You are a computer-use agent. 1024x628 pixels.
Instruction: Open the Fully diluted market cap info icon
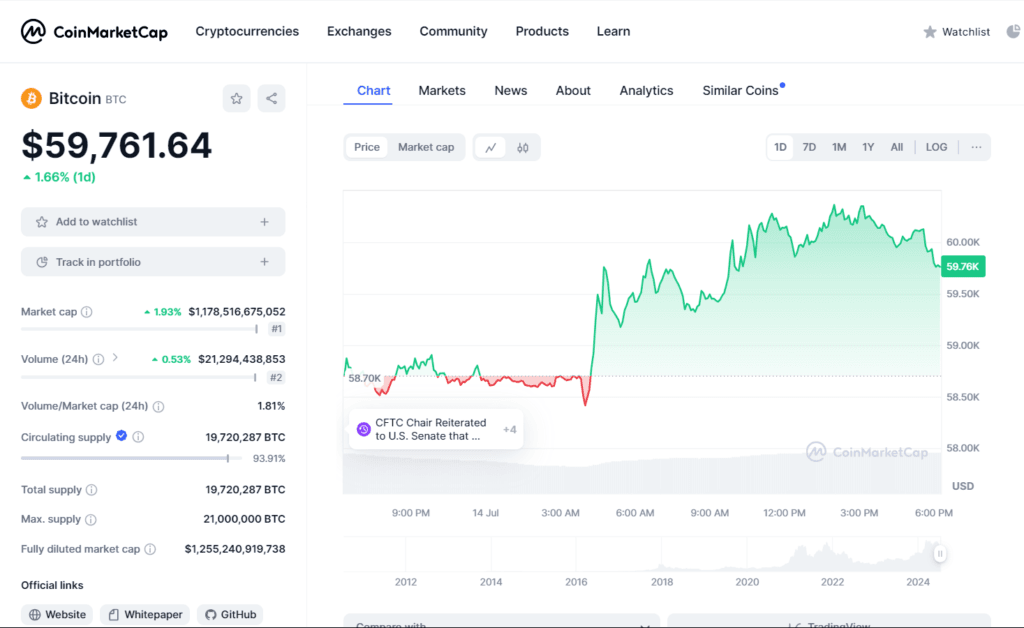[150, 549]
